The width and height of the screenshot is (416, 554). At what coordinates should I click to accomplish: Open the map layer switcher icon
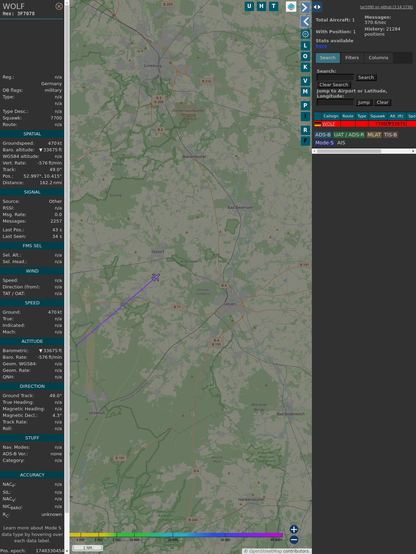pos(291,7)
